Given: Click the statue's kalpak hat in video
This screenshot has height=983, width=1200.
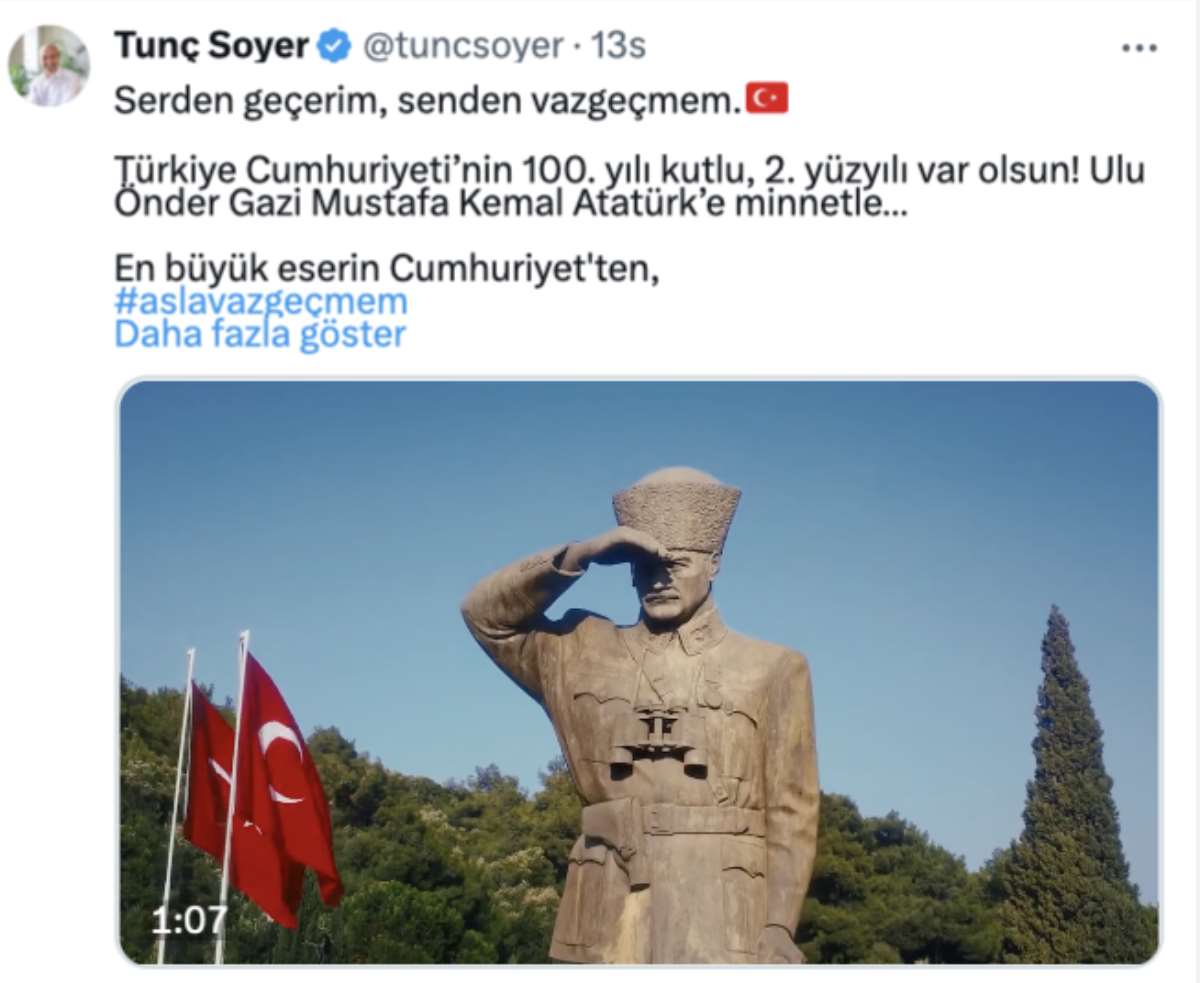Looking at the screenshot, I should click(x=677, y=510).
